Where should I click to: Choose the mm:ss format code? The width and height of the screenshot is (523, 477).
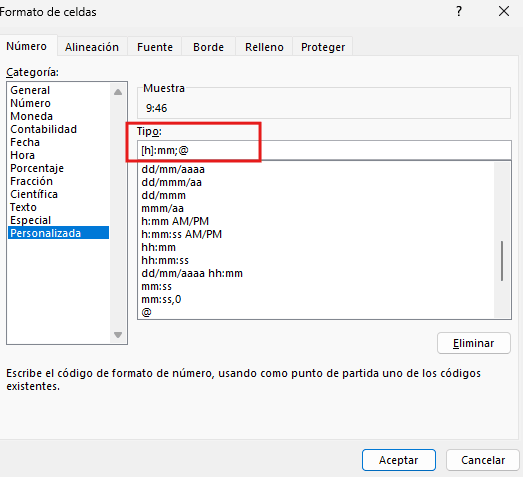316,286
